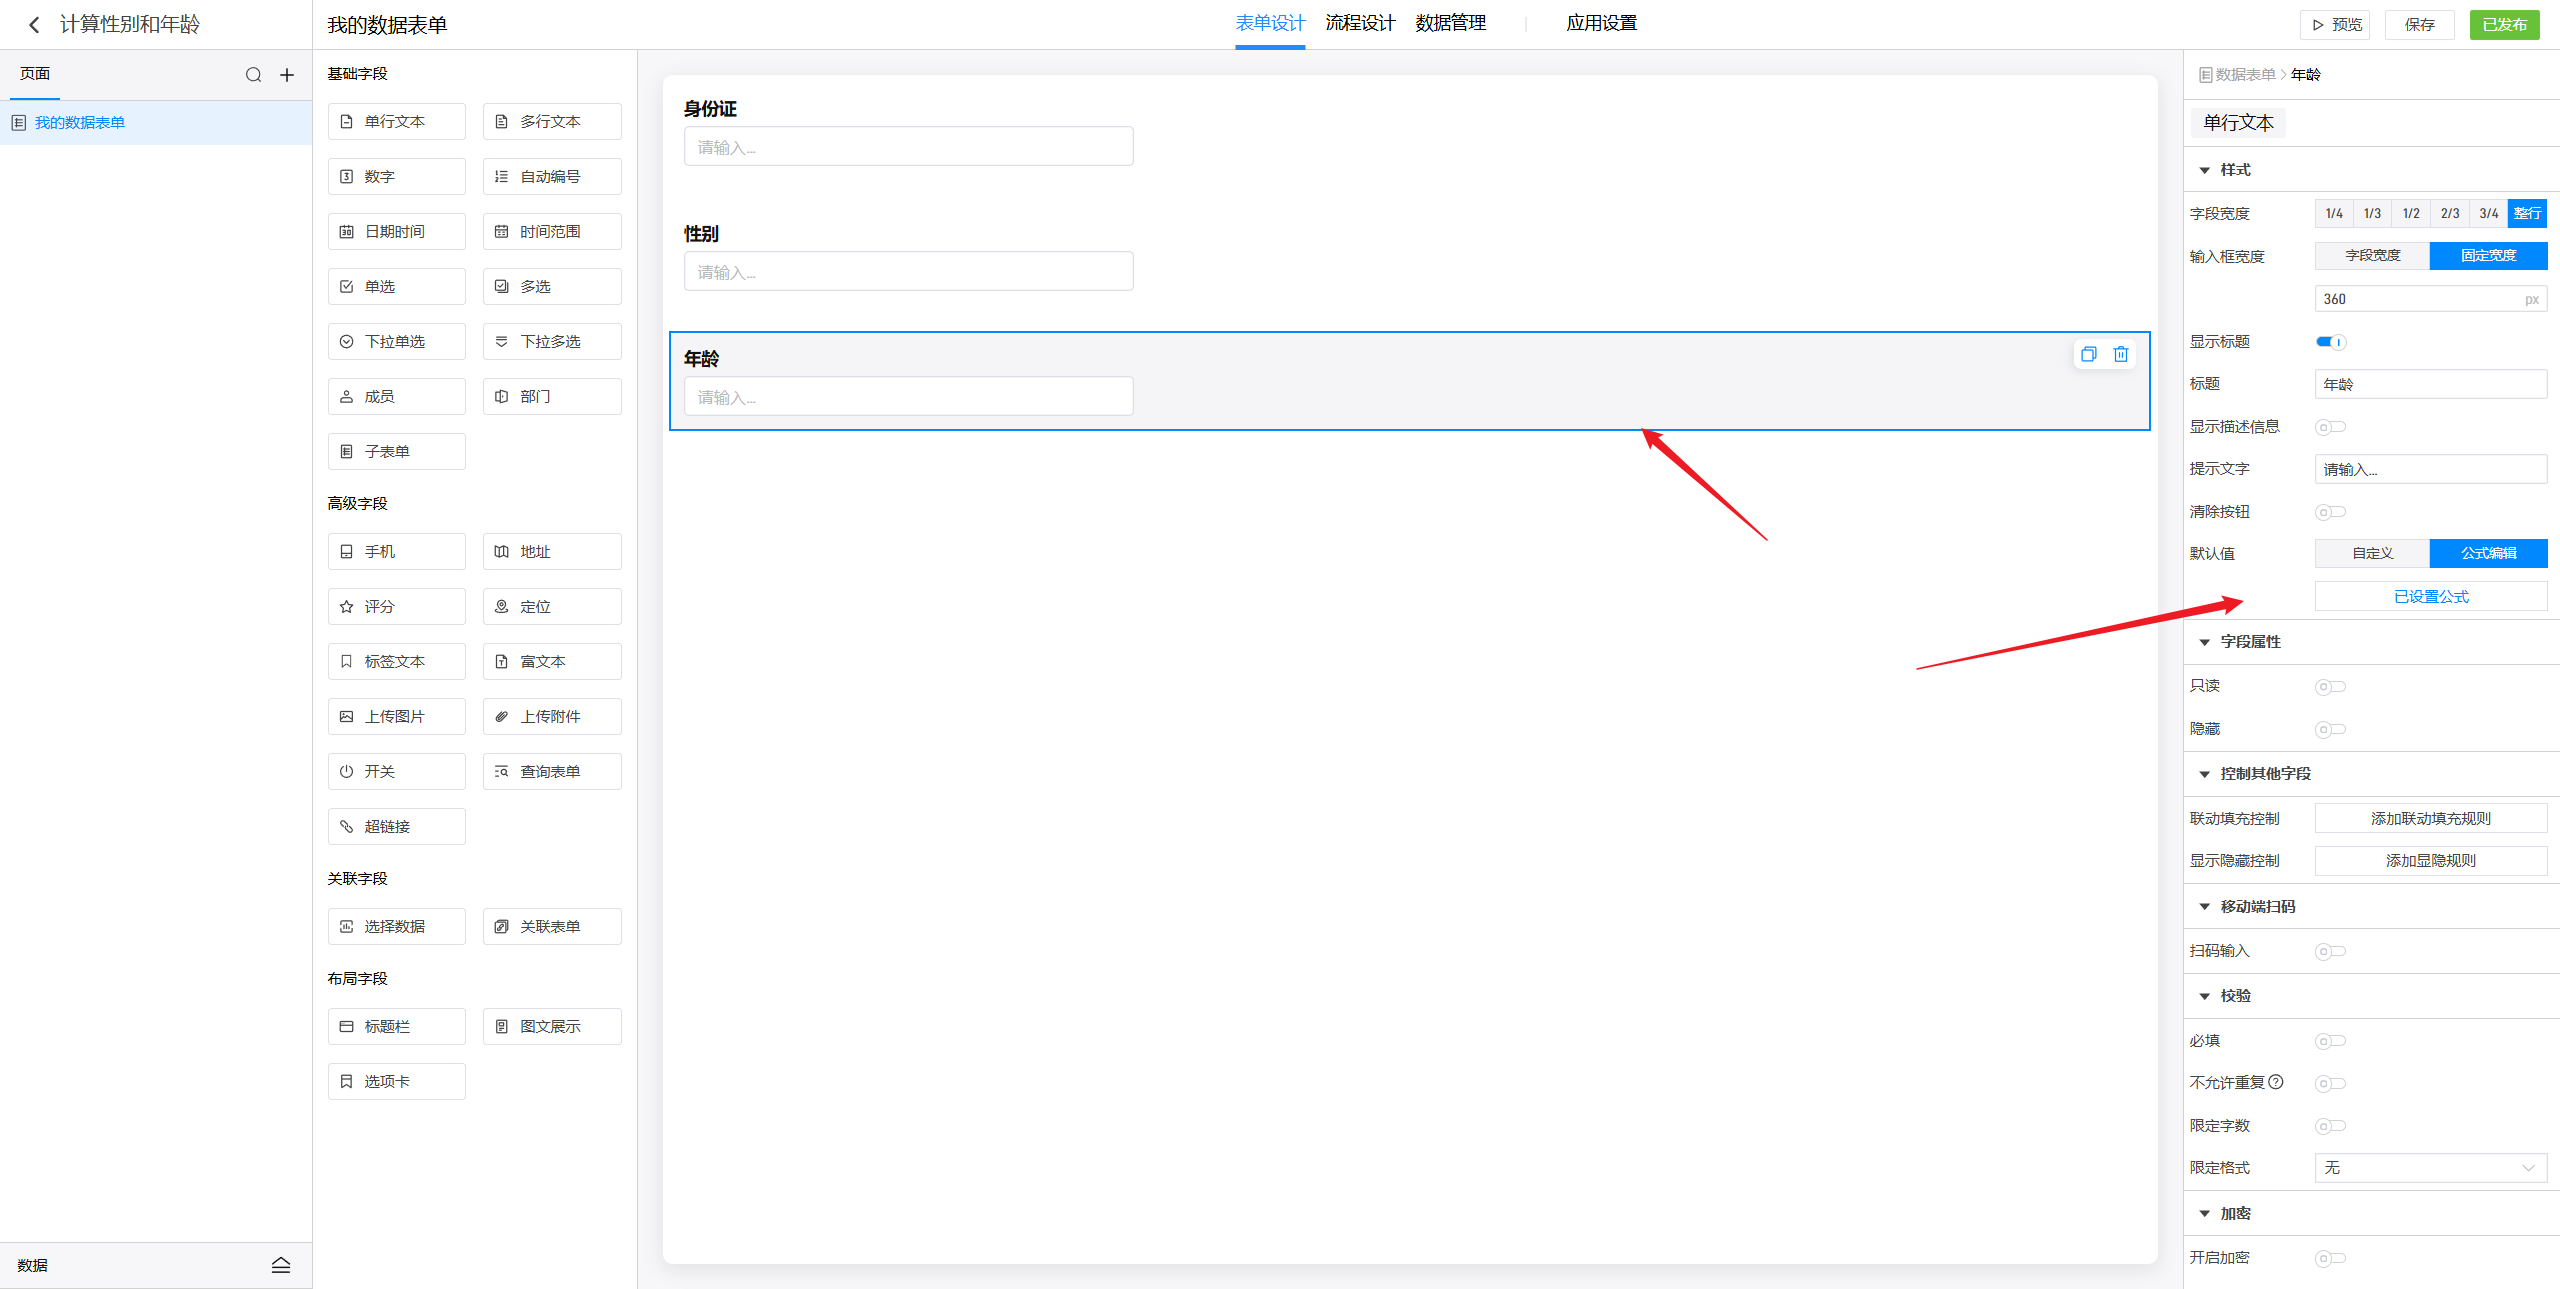Collapse the 控制其他字段 section

point(2204,774)
